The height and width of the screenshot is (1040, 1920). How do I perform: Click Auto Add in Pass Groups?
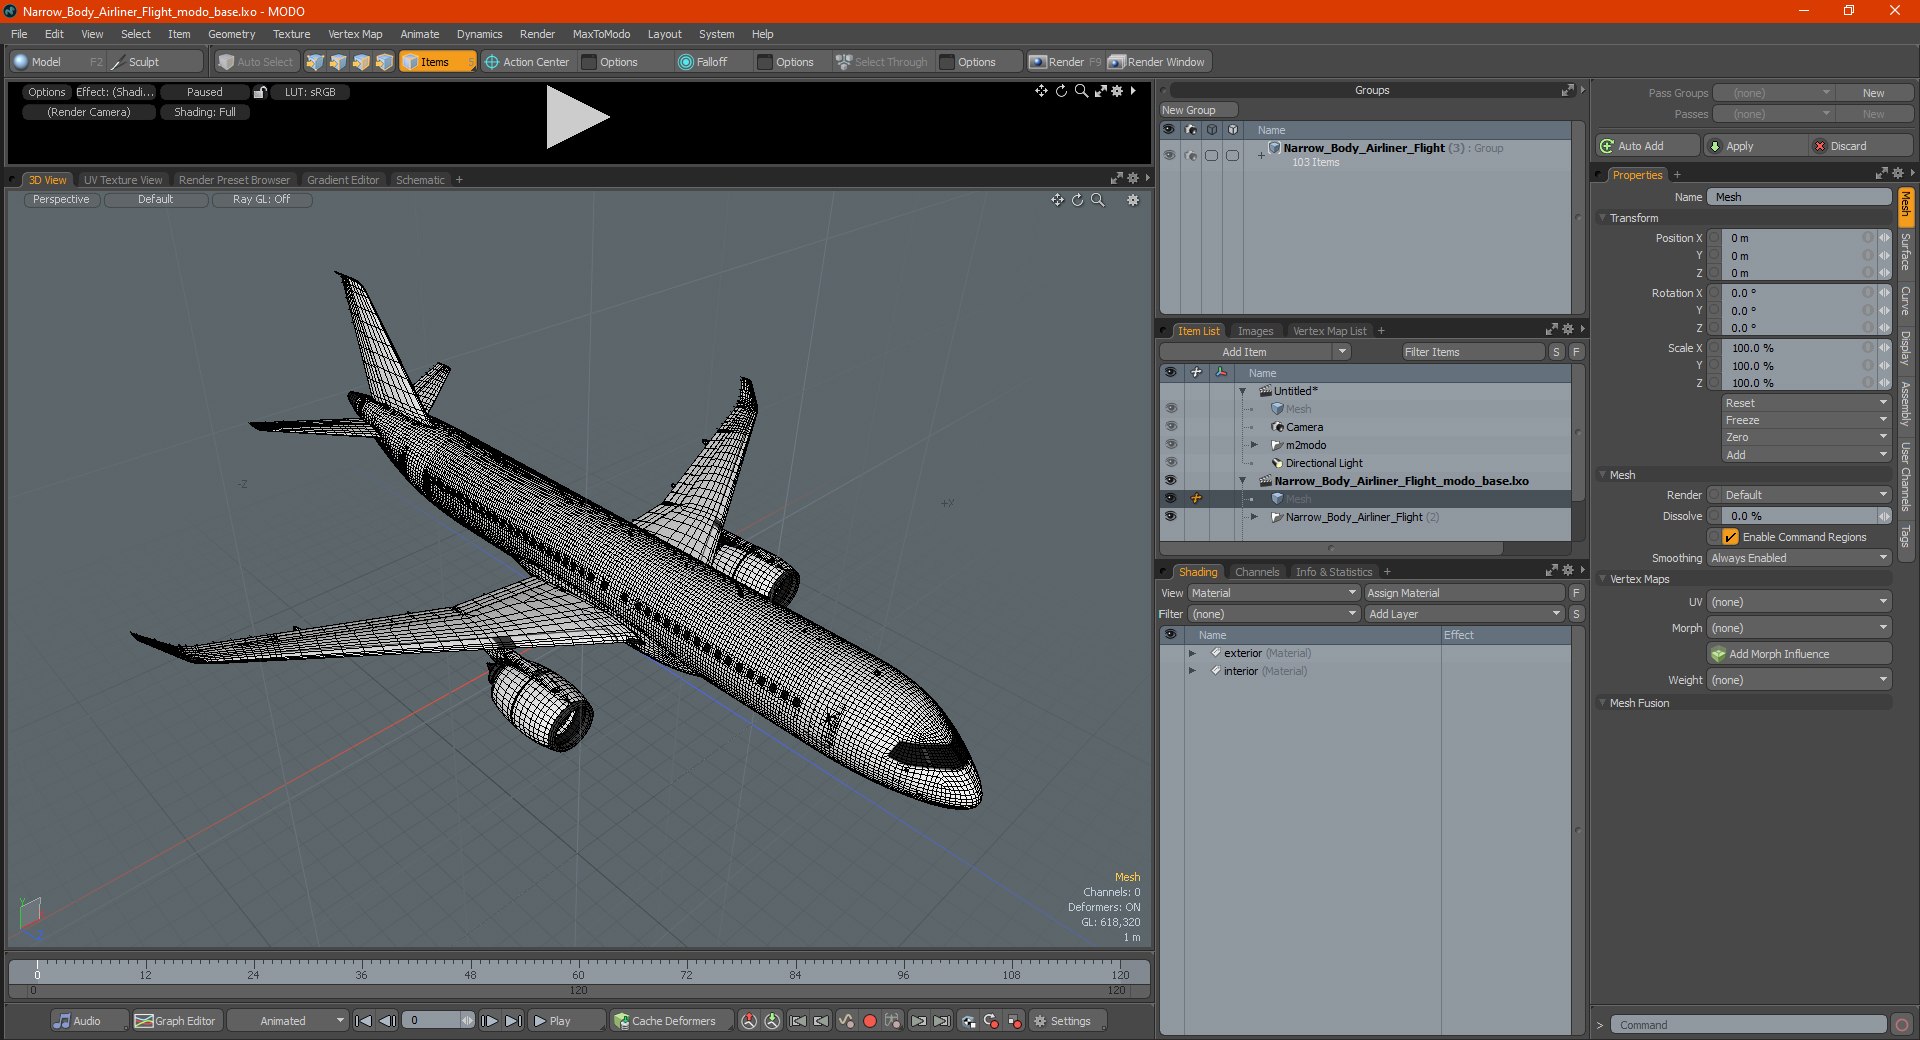point(1648,146)
